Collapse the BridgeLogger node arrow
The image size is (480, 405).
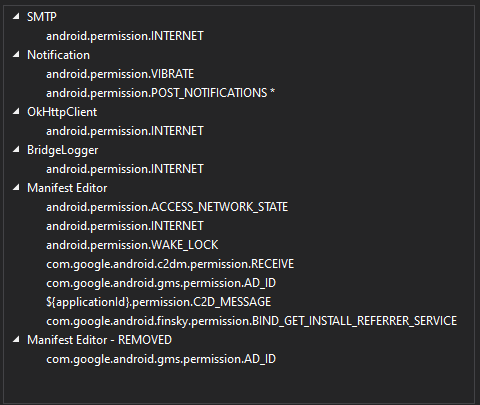16,150
